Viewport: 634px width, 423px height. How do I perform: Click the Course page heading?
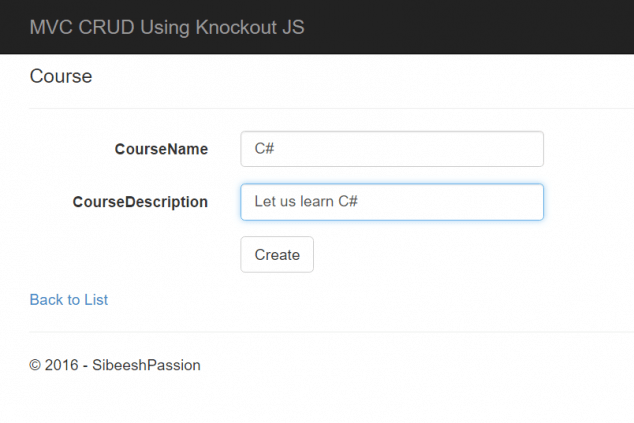coord(61,76)
